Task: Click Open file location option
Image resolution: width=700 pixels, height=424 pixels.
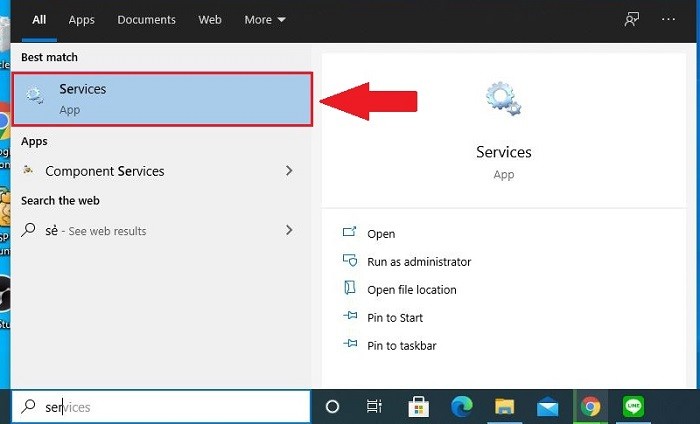Action: click(411, 289)
